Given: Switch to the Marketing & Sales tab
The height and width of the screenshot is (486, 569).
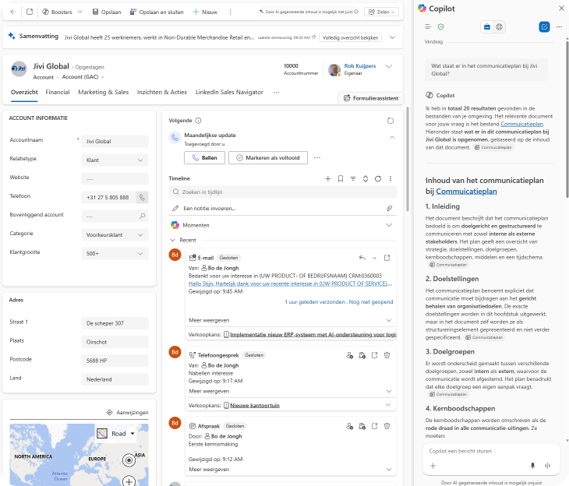Looking at the screenshot, I should click(x=103, y=92).
